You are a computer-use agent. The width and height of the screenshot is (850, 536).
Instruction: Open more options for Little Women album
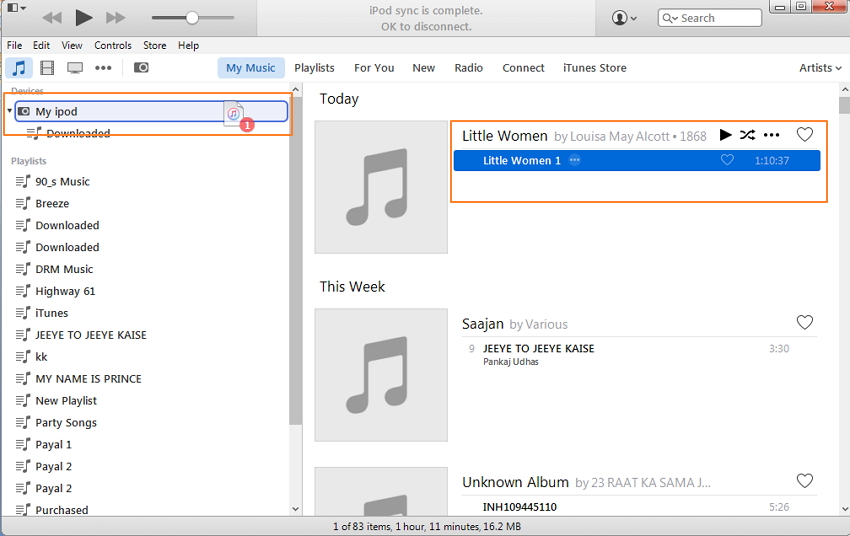point(771,135)
